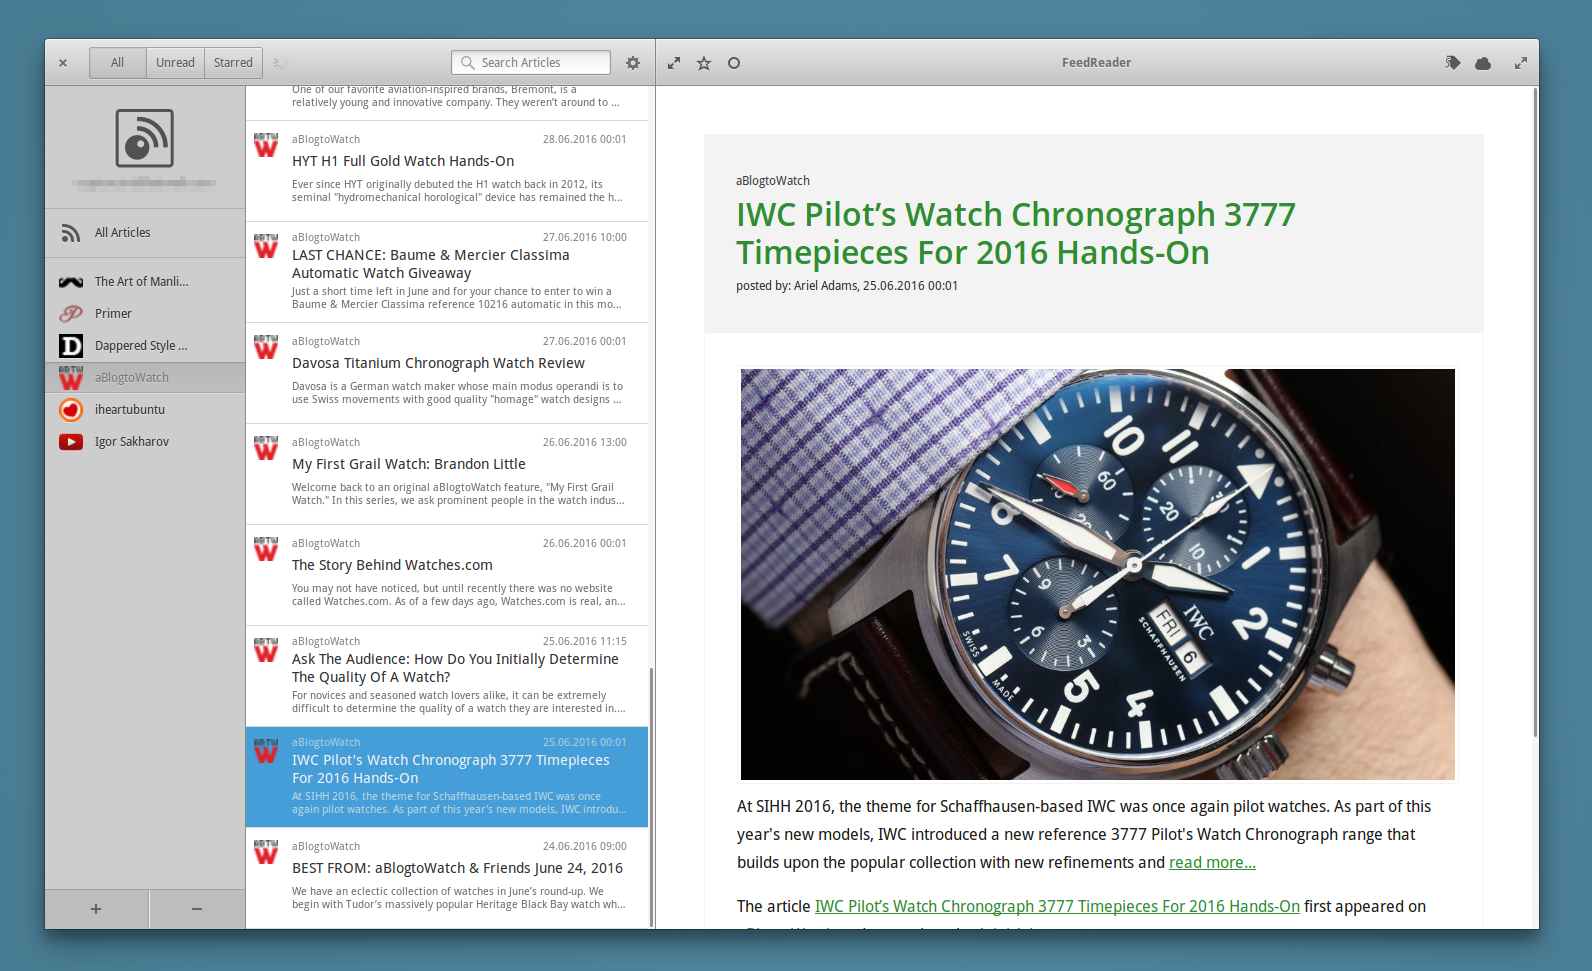Click The Art of Manliness mustache icon

(71, 282)
